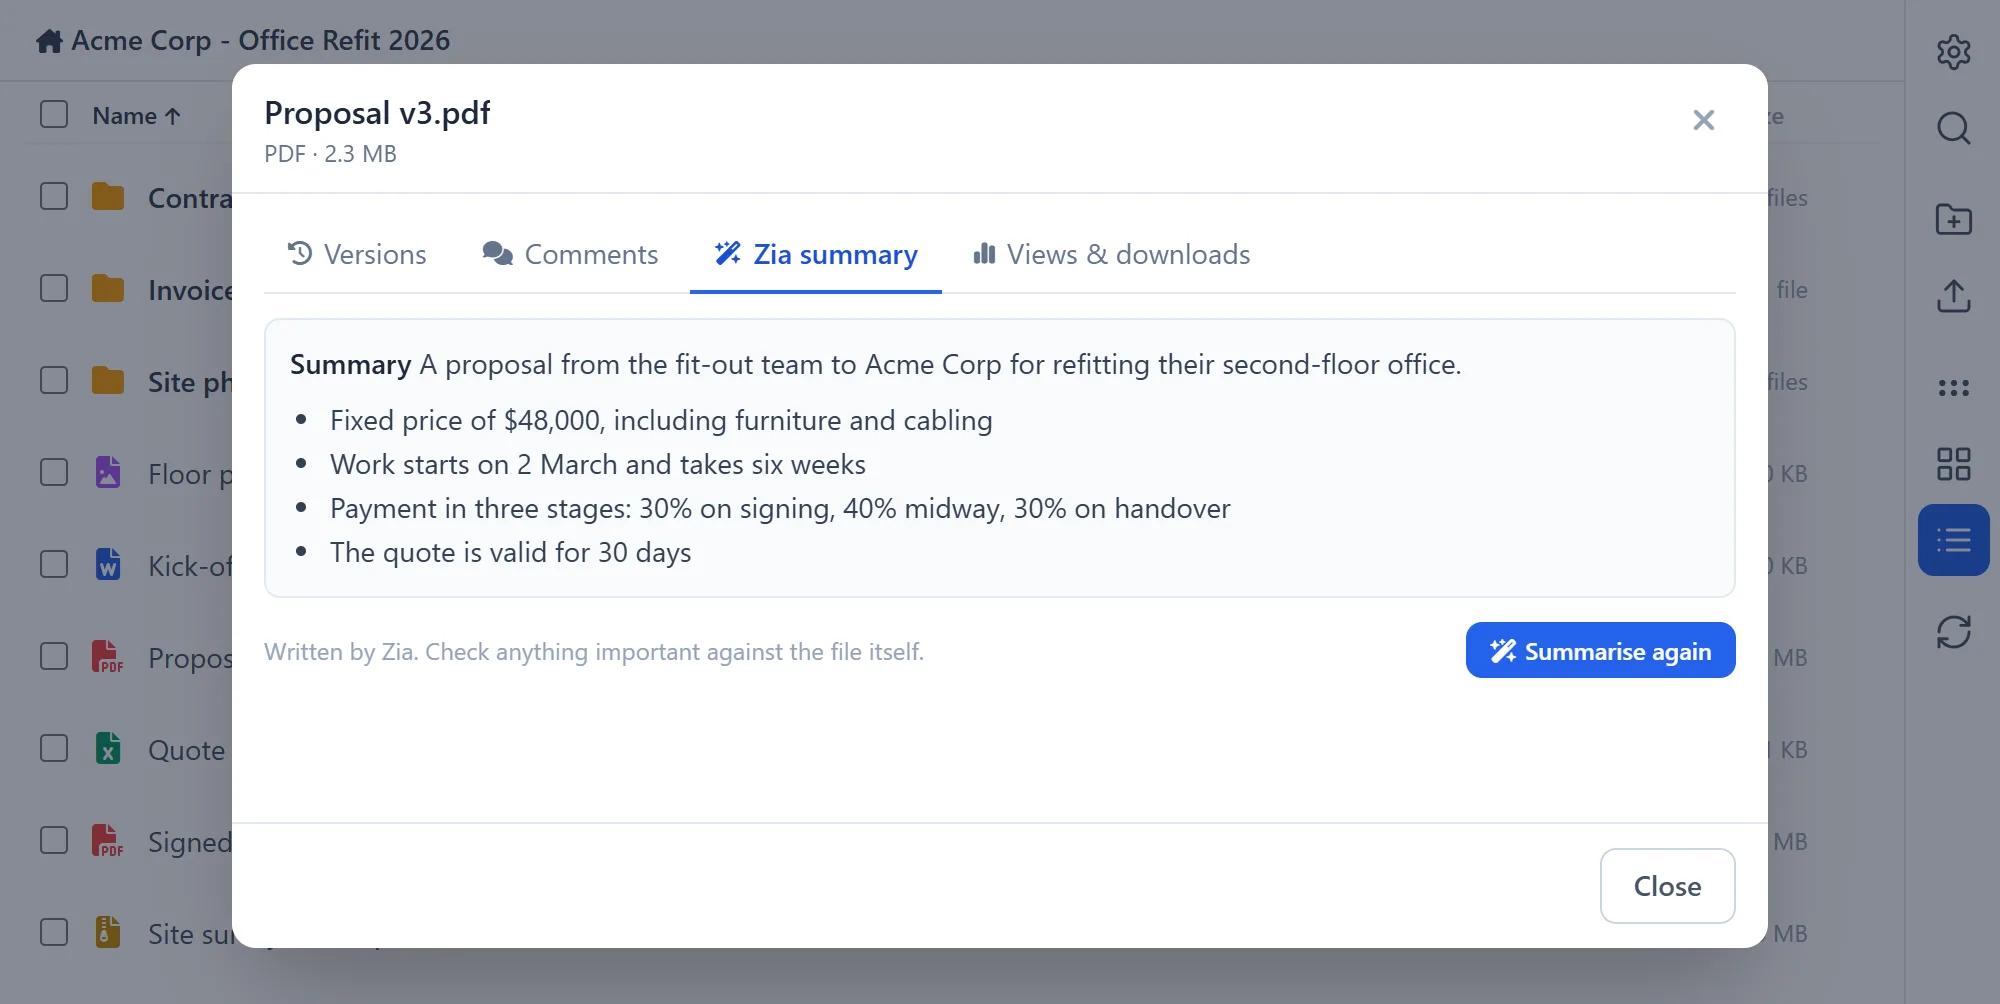Dismiss the dialog with the X icon
Screen dimensions: 2000x1004
pos(1704,120)
